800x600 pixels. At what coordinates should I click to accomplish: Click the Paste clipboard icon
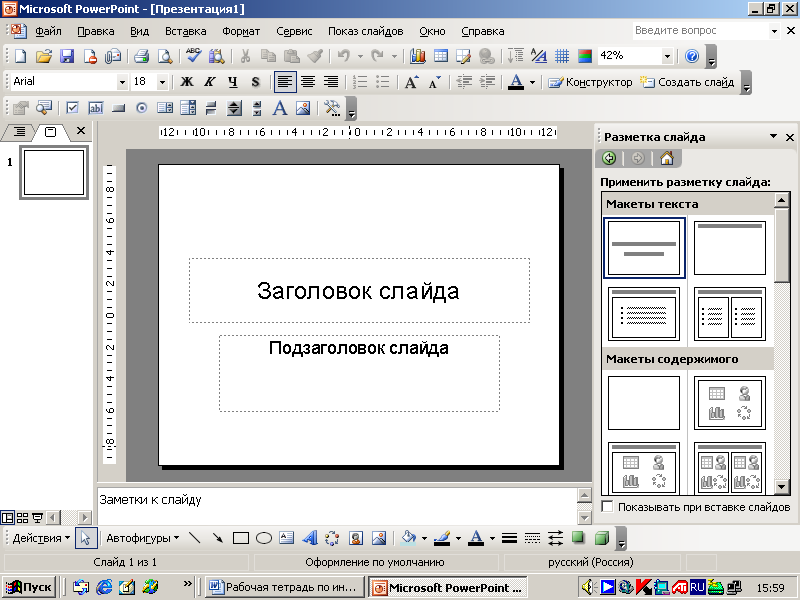click(x=291, y=56)
